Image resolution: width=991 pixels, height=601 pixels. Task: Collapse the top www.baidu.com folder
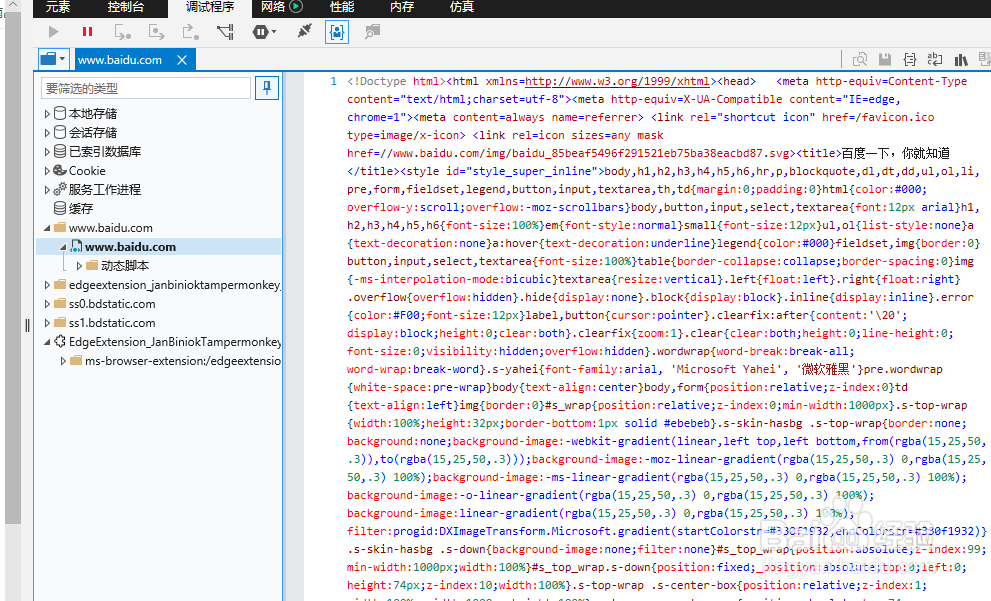pyautogui.click(x=47, y=228)
